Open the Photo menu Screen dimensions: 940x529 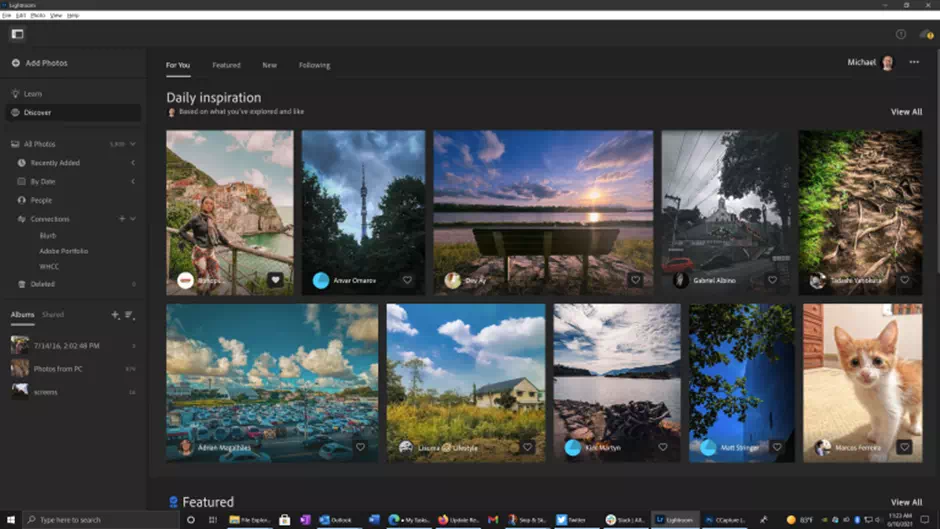37,16
